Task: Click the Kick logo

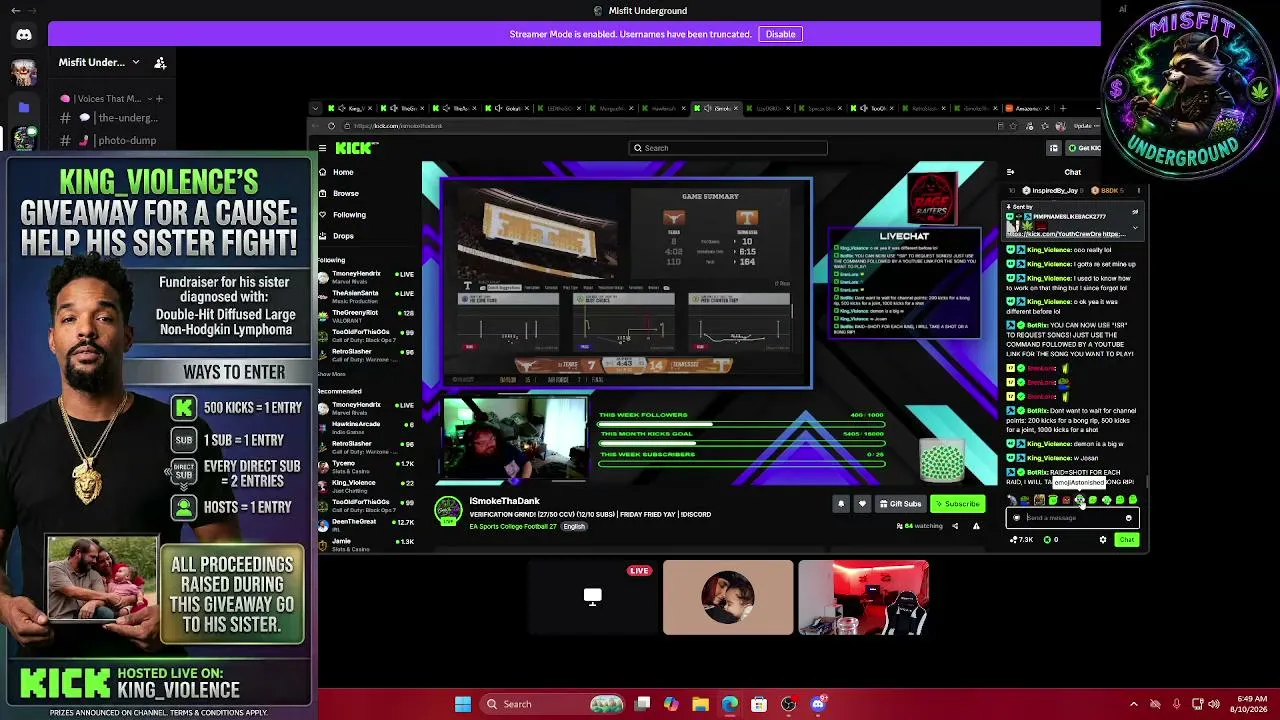Action: point(356,148)
